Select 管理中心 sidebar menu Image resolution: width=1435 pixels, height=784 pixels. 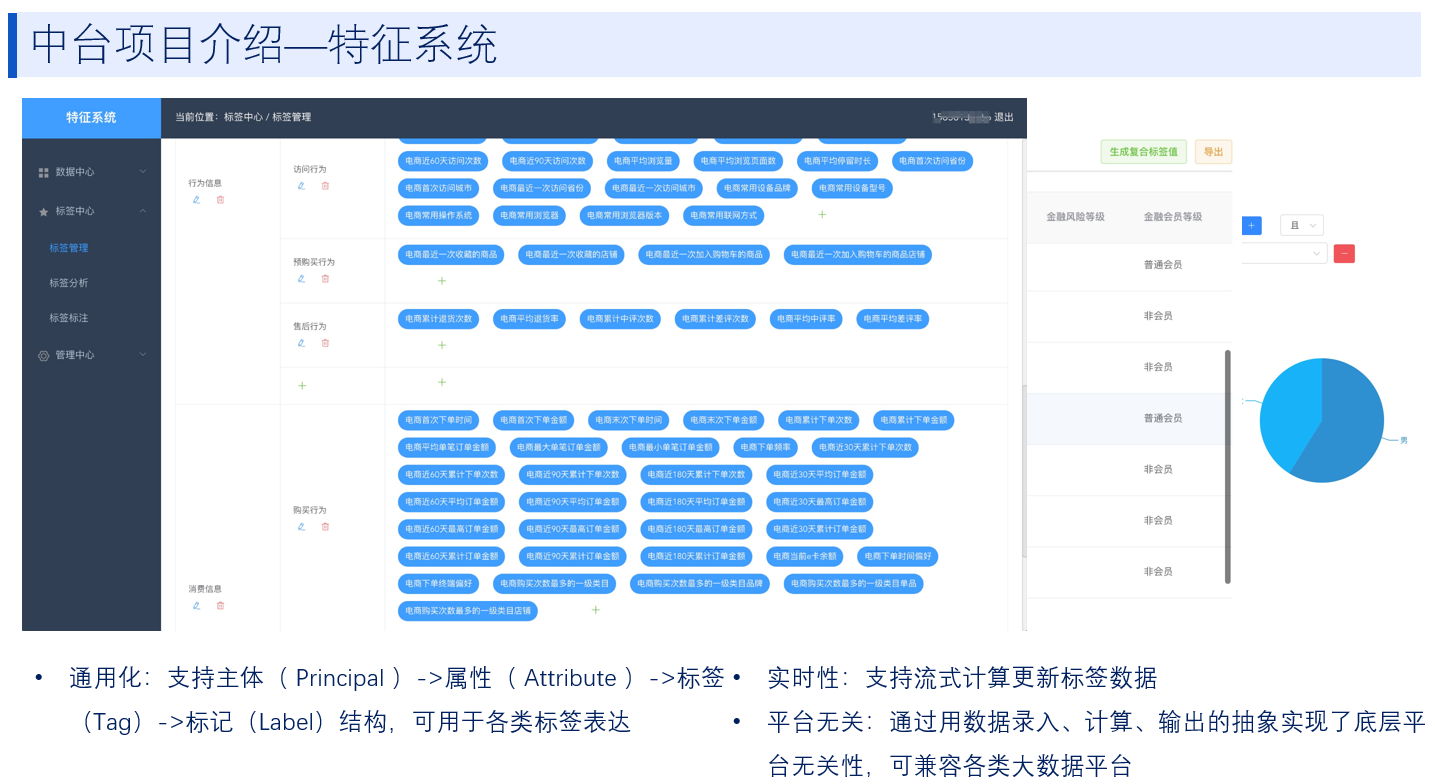[91, 355]
